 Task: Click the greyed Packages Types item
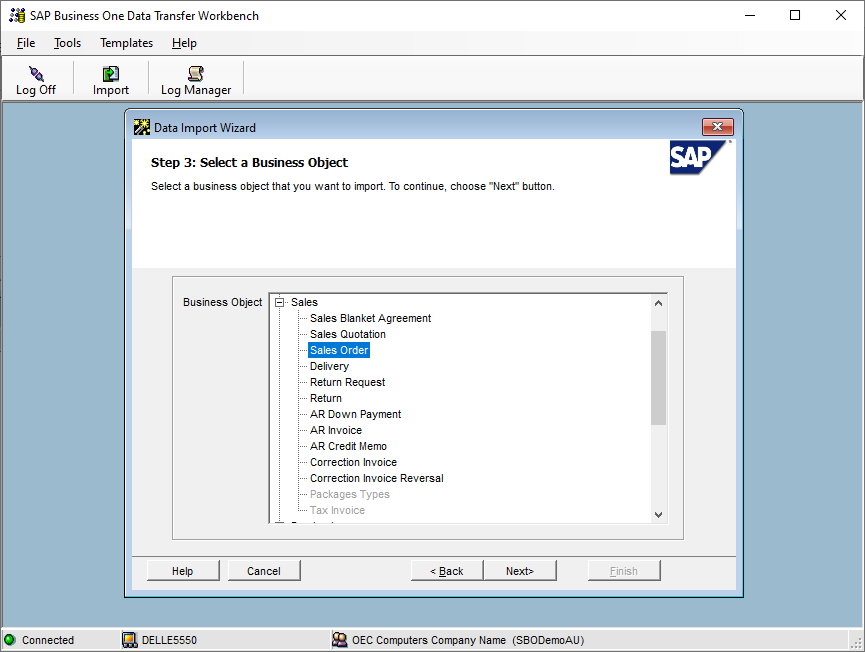tap(349, 494)
